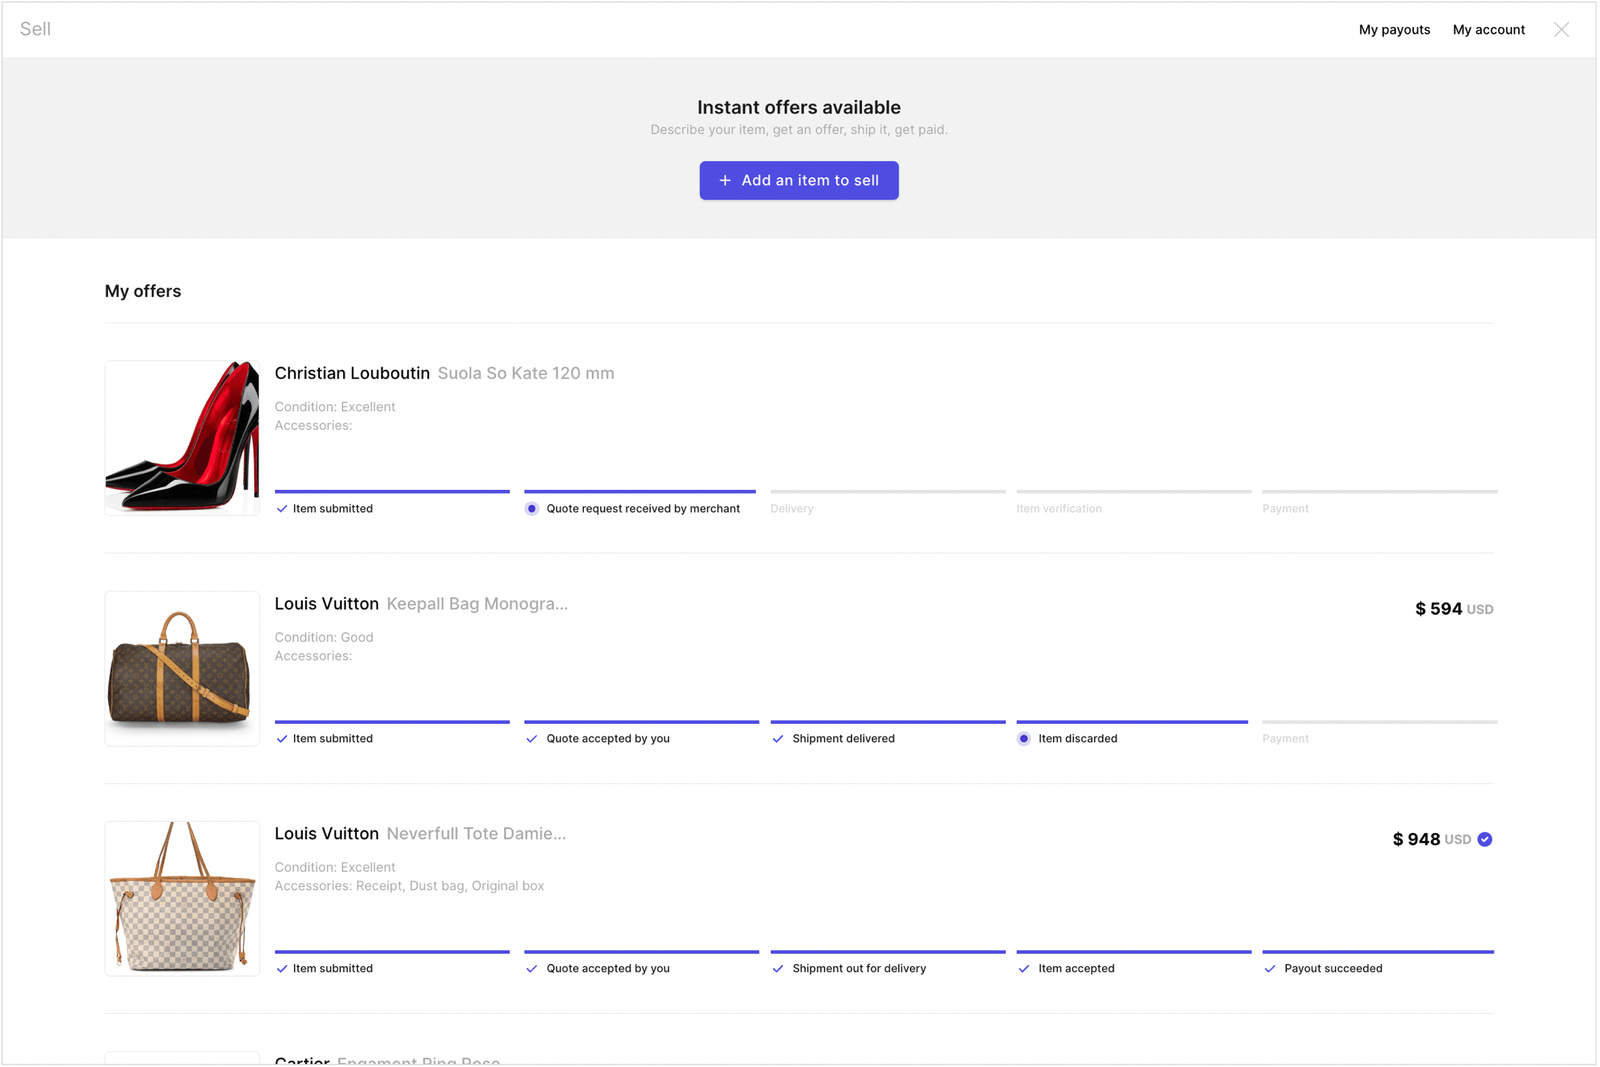Click the plus icon on Add an item button
The width and height of the screenshot is (1600, 1067).
[724, 180]
